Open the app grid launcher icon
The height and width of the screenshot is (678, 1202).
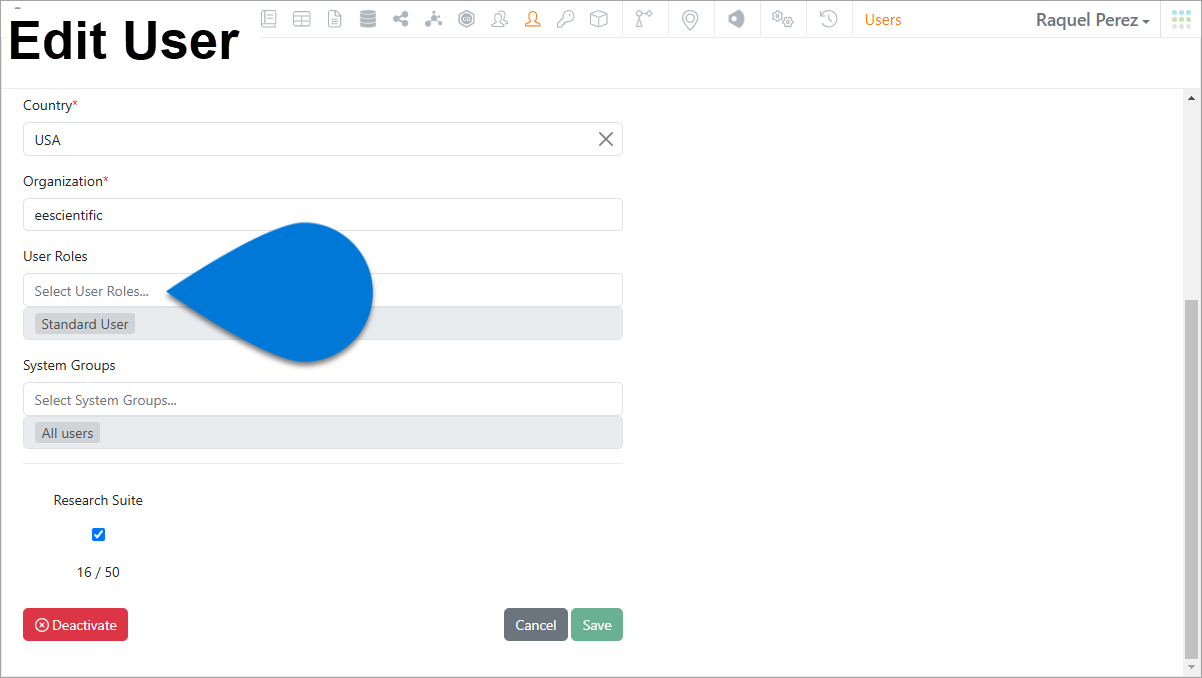point(1180,18)
